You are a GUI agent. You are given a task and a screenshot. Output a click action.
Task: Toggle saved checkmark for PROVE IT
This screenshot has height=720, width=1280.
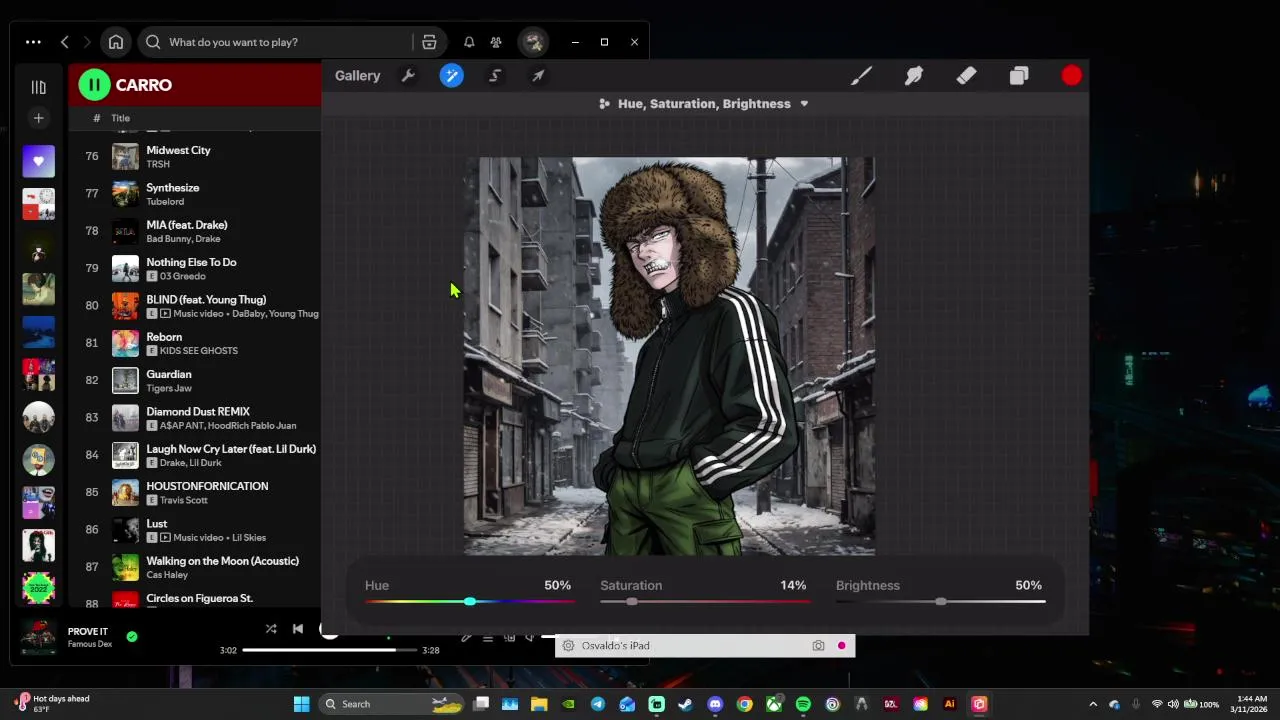(x=132, y=636)
